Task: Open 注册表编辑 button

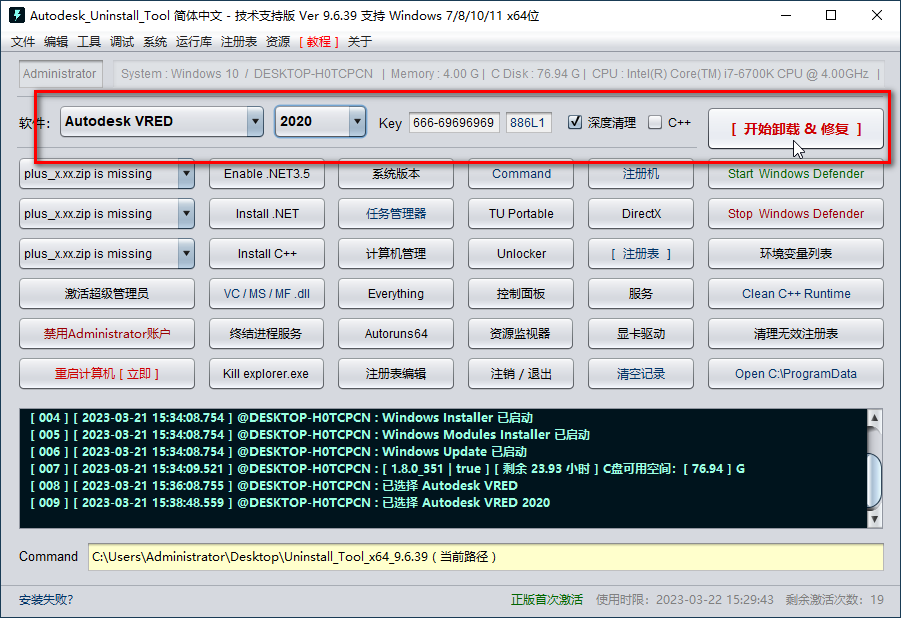Action: click(x=396, y=374)
